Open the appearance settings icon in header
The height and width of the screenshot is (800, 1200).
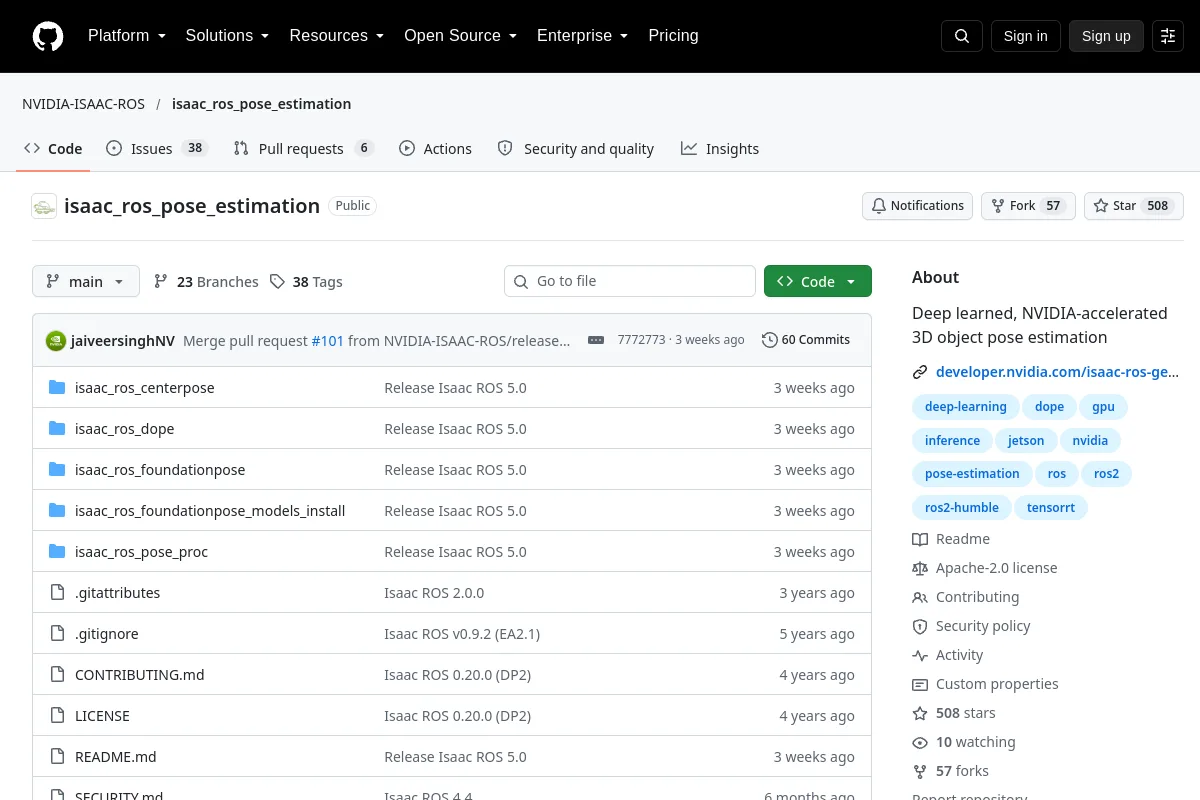(x=1168, y=36)
